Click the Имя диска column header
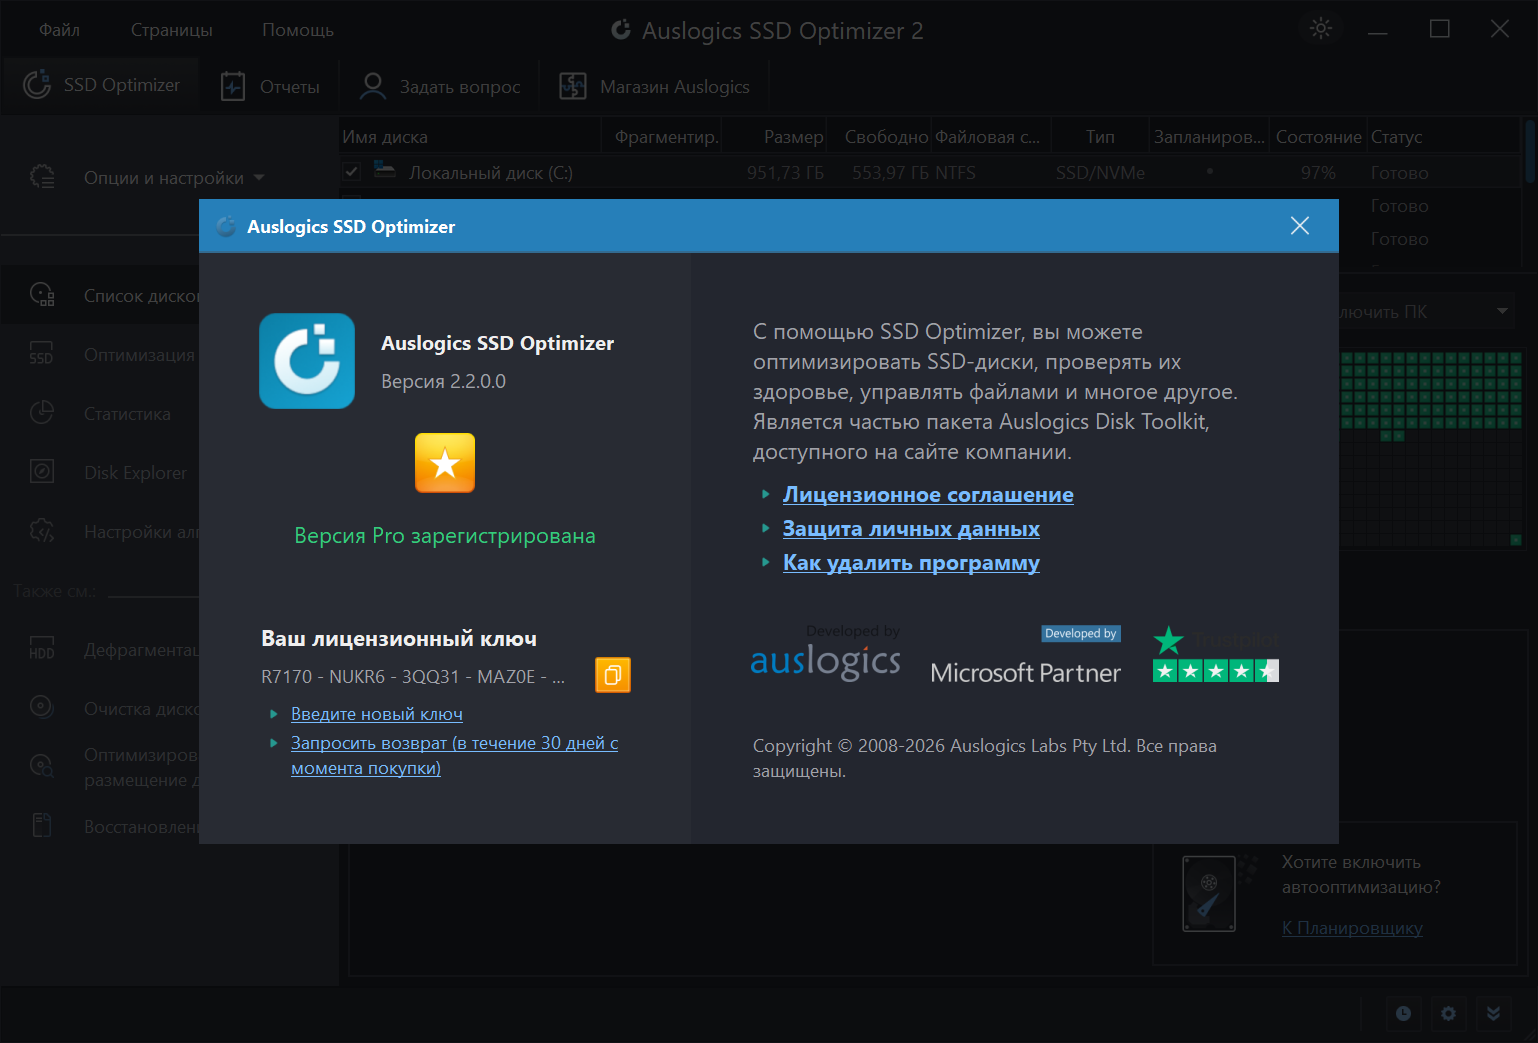Viewport: 1538px width, 1043px height. tap(385, 137)
